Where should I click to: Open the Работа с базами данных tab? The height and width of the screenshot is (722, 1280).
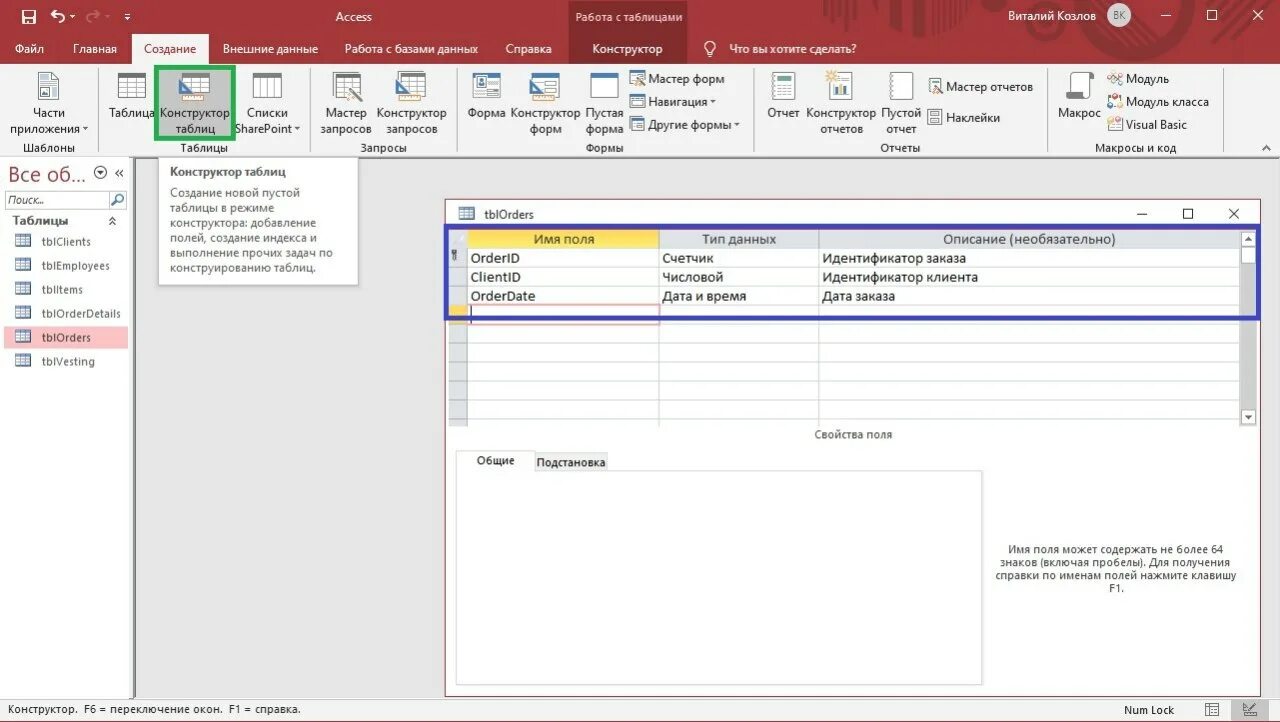coord(411,49)
